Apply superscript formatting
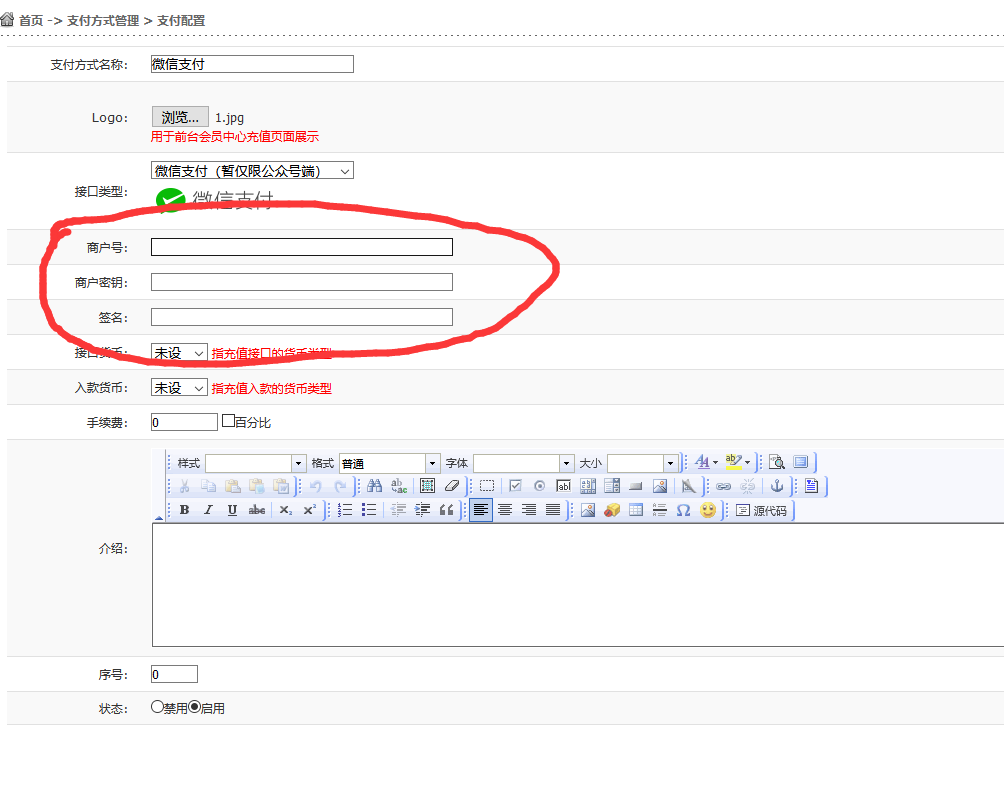 point(310,510)
